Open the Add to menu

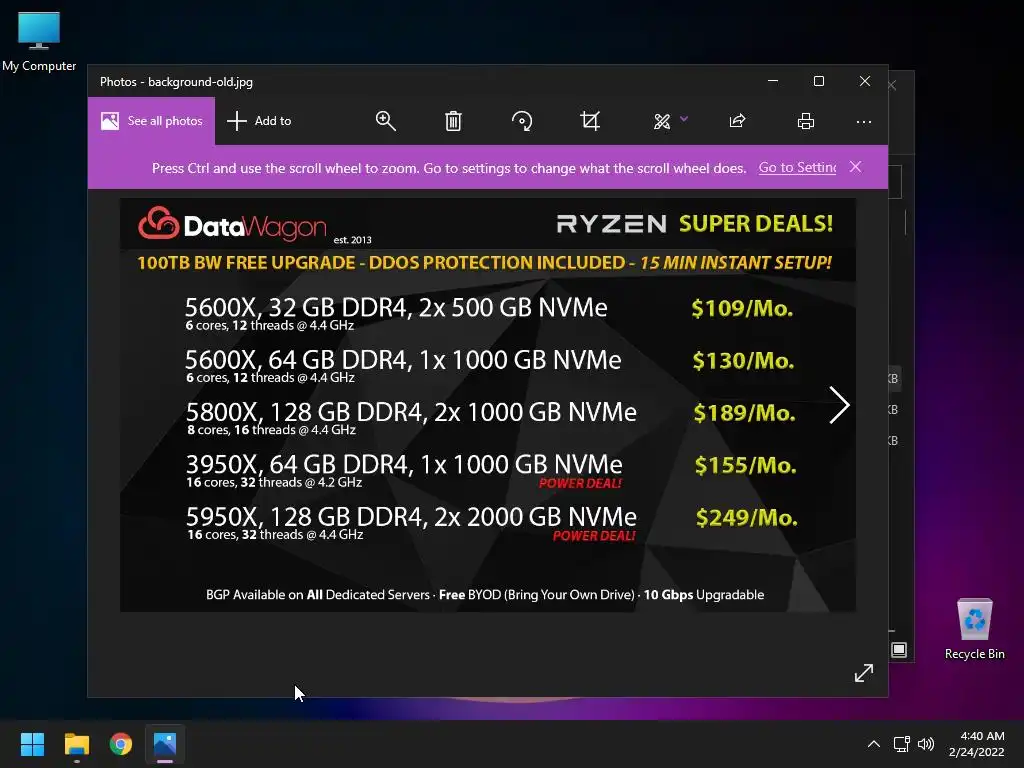[259, 121]
